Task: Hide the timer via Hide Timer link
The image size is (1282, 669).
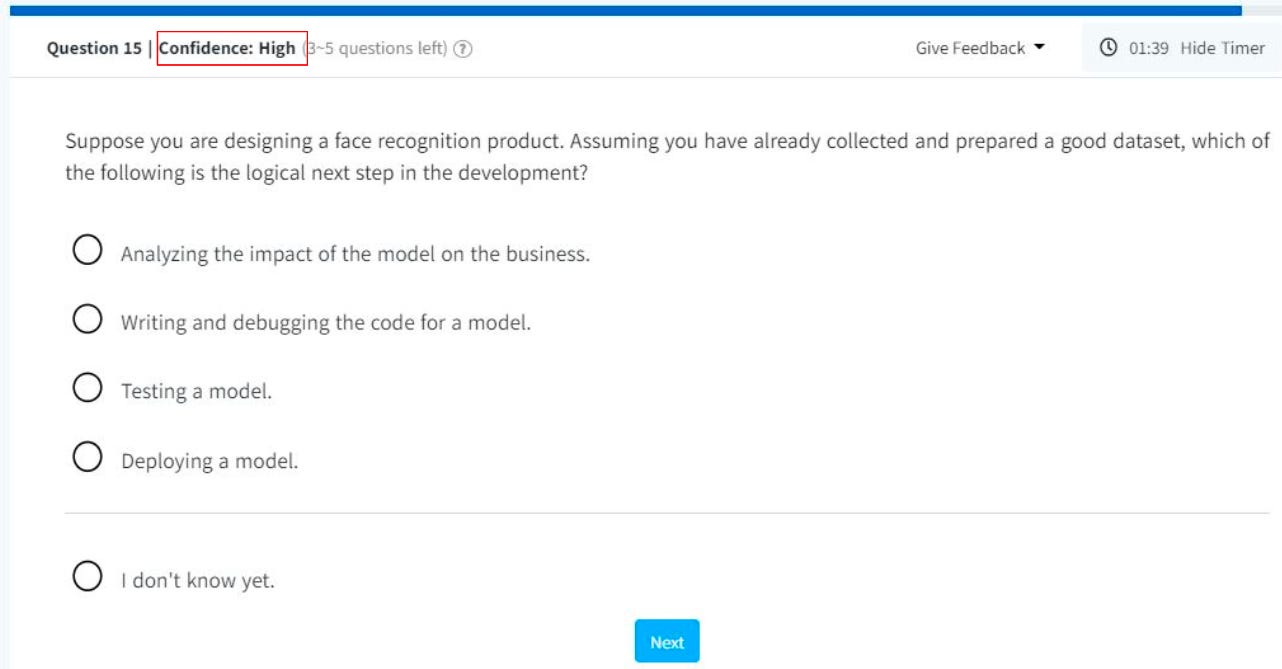Action: pyautogui.click(x=1222, y=48)
